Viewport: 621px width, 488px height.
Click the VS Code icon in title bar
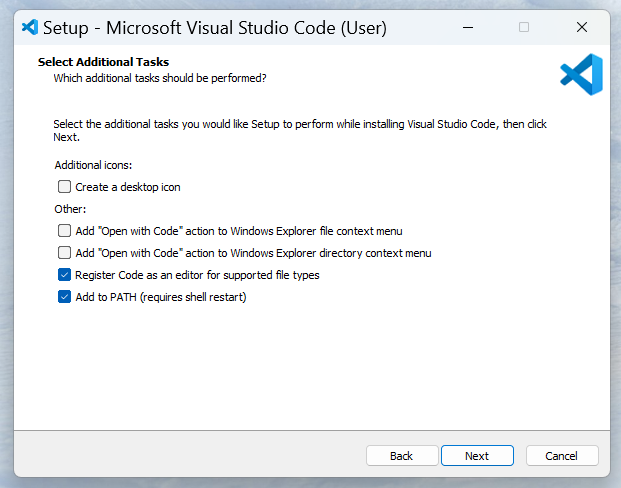click(x=30, y=27)
